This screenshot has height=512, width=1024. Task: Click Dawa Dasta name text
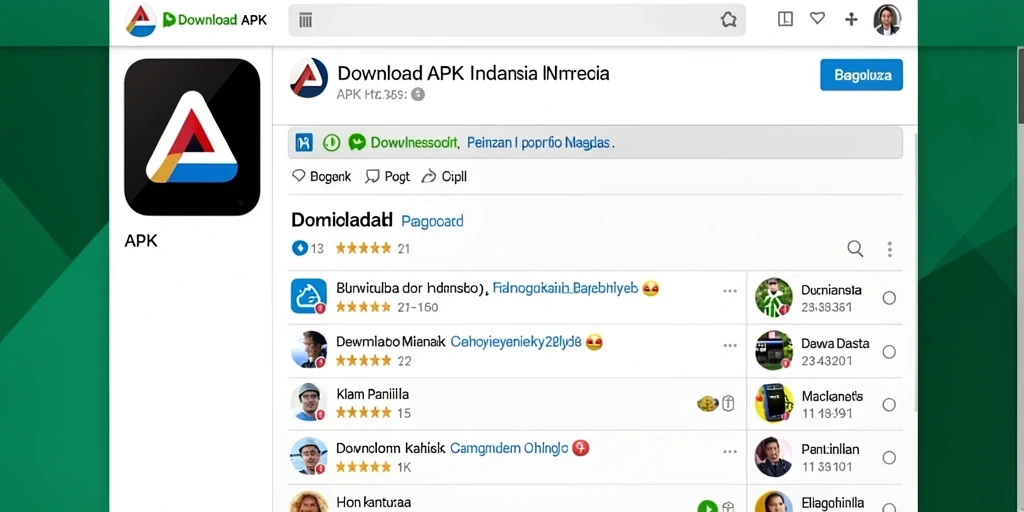835,344
